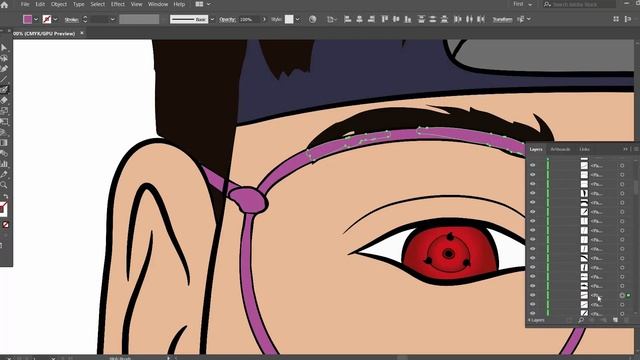This screenshot has width=640, height=360.
Task: Click Vertical Distribute Bottom icon
Action: (444, 19)
